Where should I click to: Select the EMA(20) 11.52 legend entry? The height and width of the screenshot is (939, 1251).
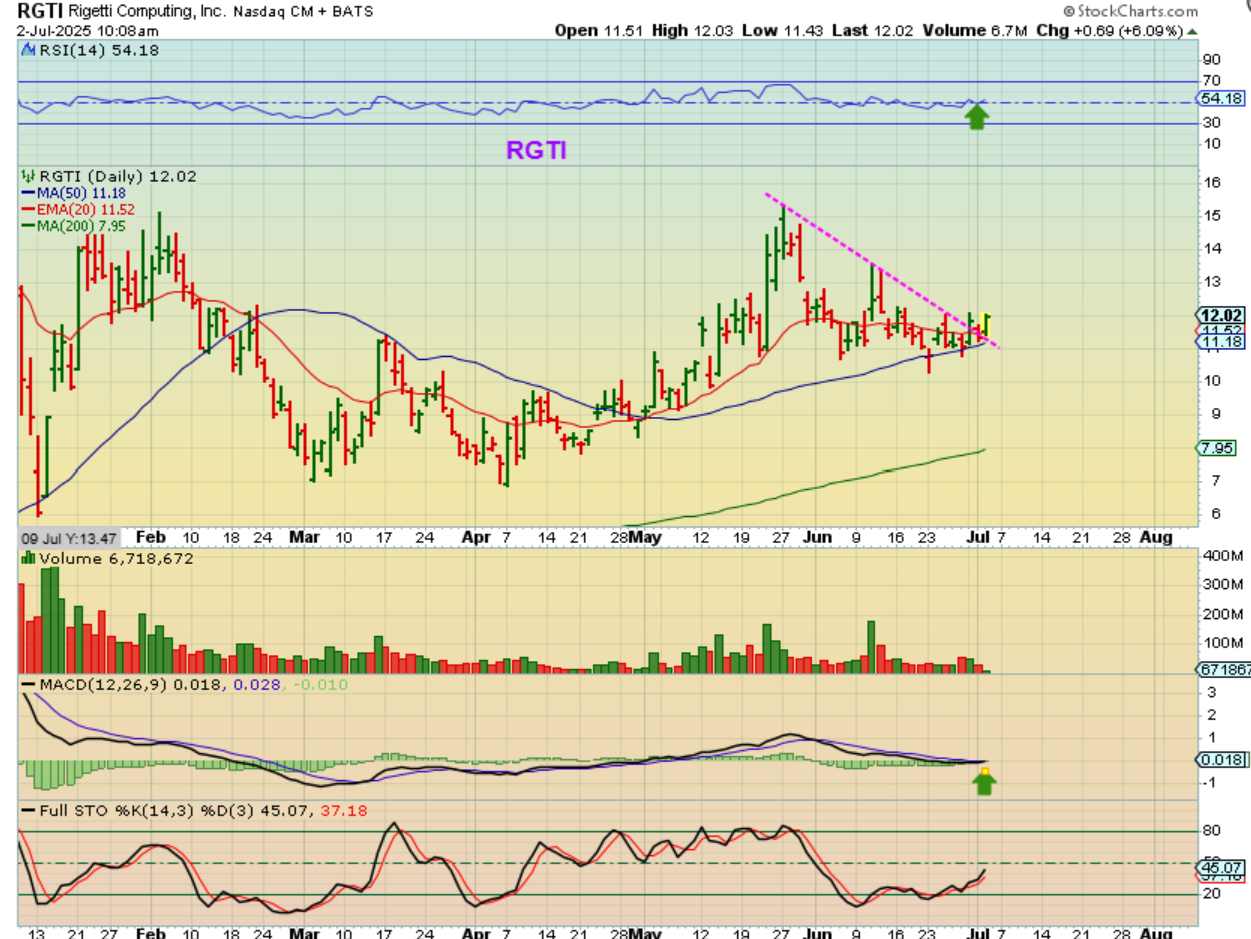click(x=77, y=209)
